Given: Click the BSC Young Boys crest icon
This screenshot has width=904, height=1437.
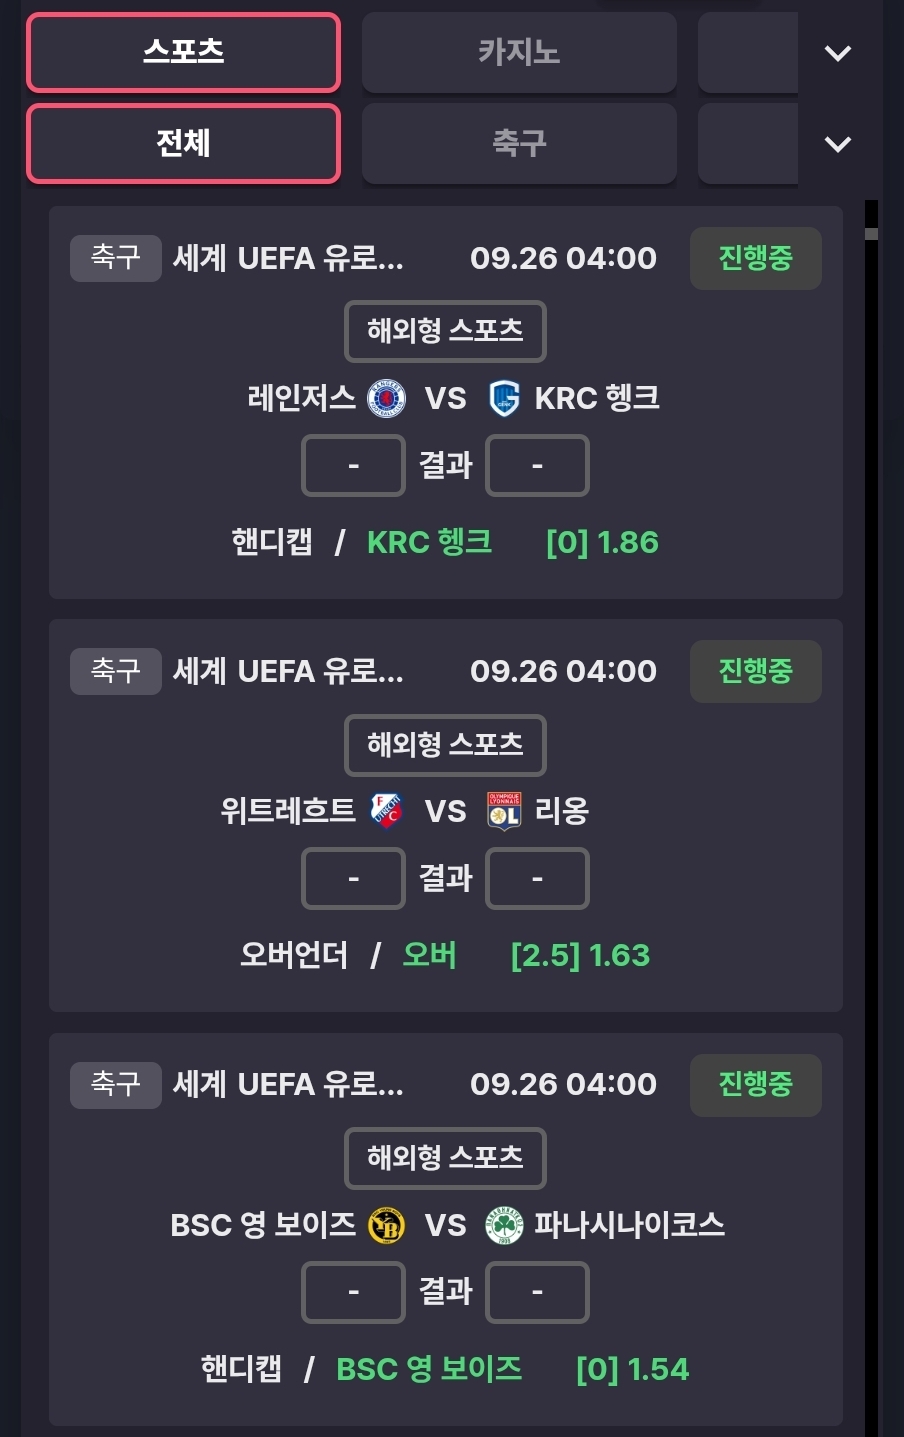Looking at the screenshot, I should pos(386,1225).
